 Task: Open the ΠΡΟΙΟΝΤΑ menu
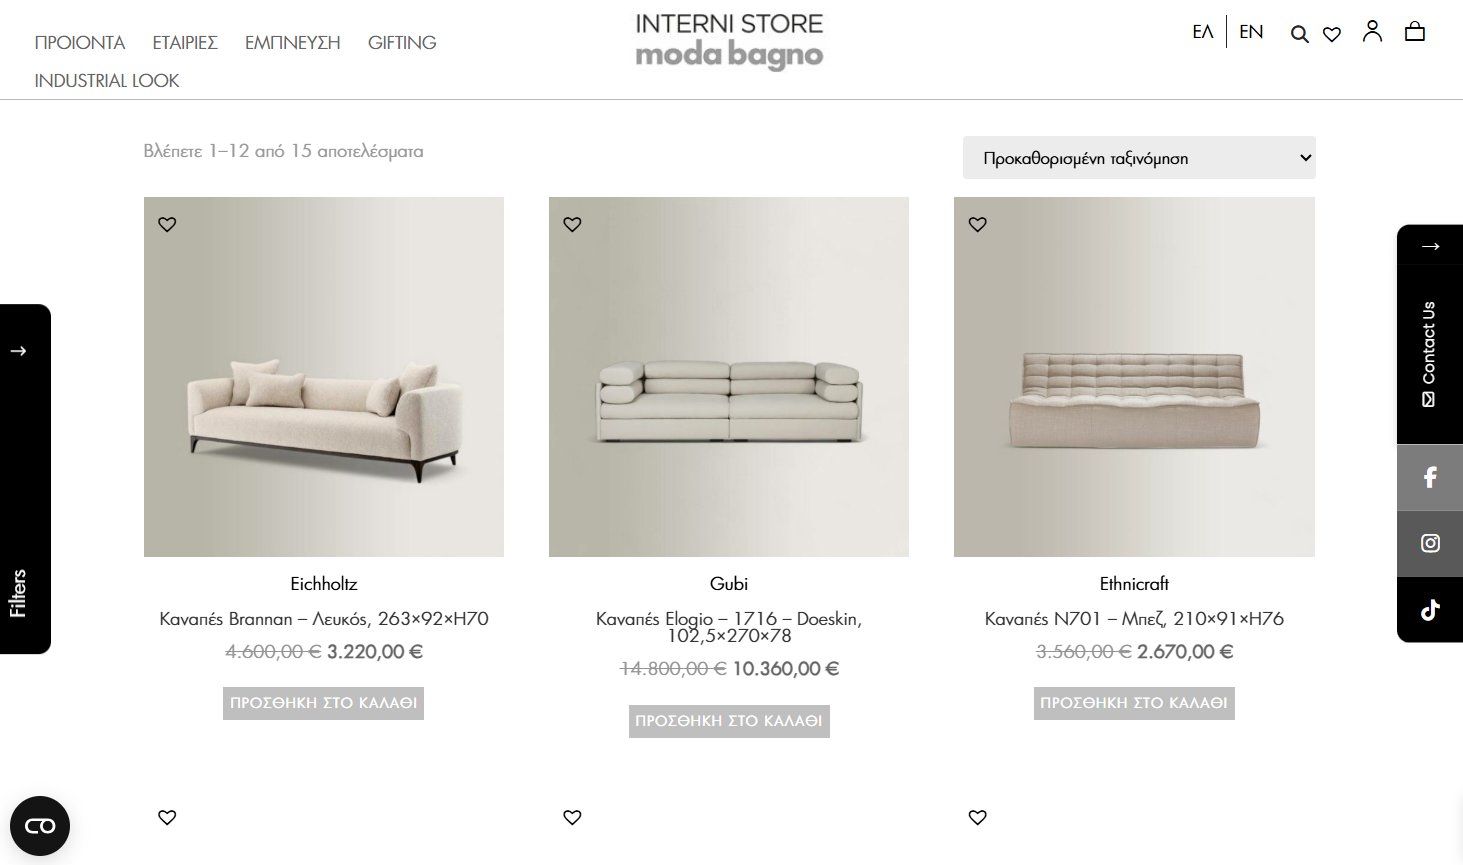[x=79, y=42]
